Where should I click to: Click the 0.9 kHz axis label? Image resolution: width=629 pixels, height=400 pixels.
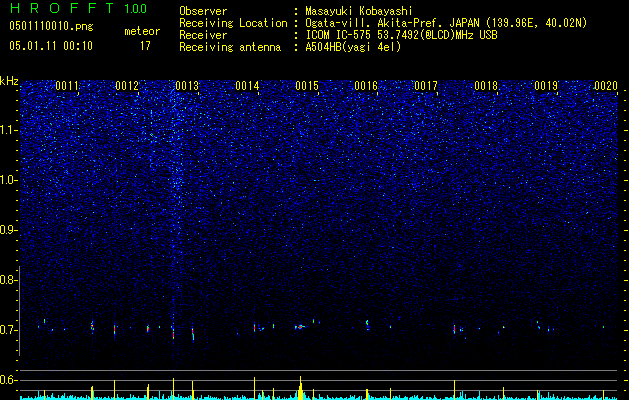9,230
